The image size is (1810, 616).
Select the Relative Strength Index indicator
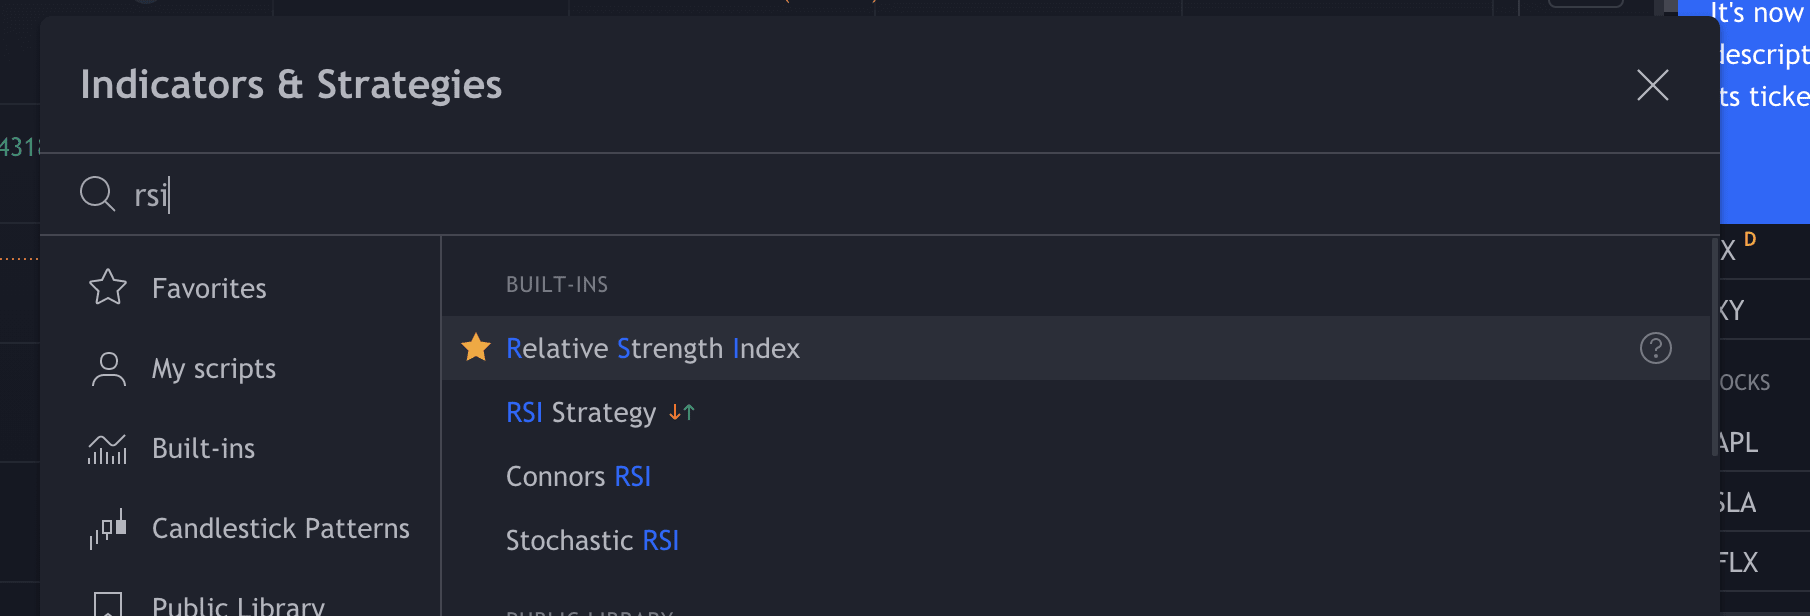pyautogui.click(x=653, y=348)
